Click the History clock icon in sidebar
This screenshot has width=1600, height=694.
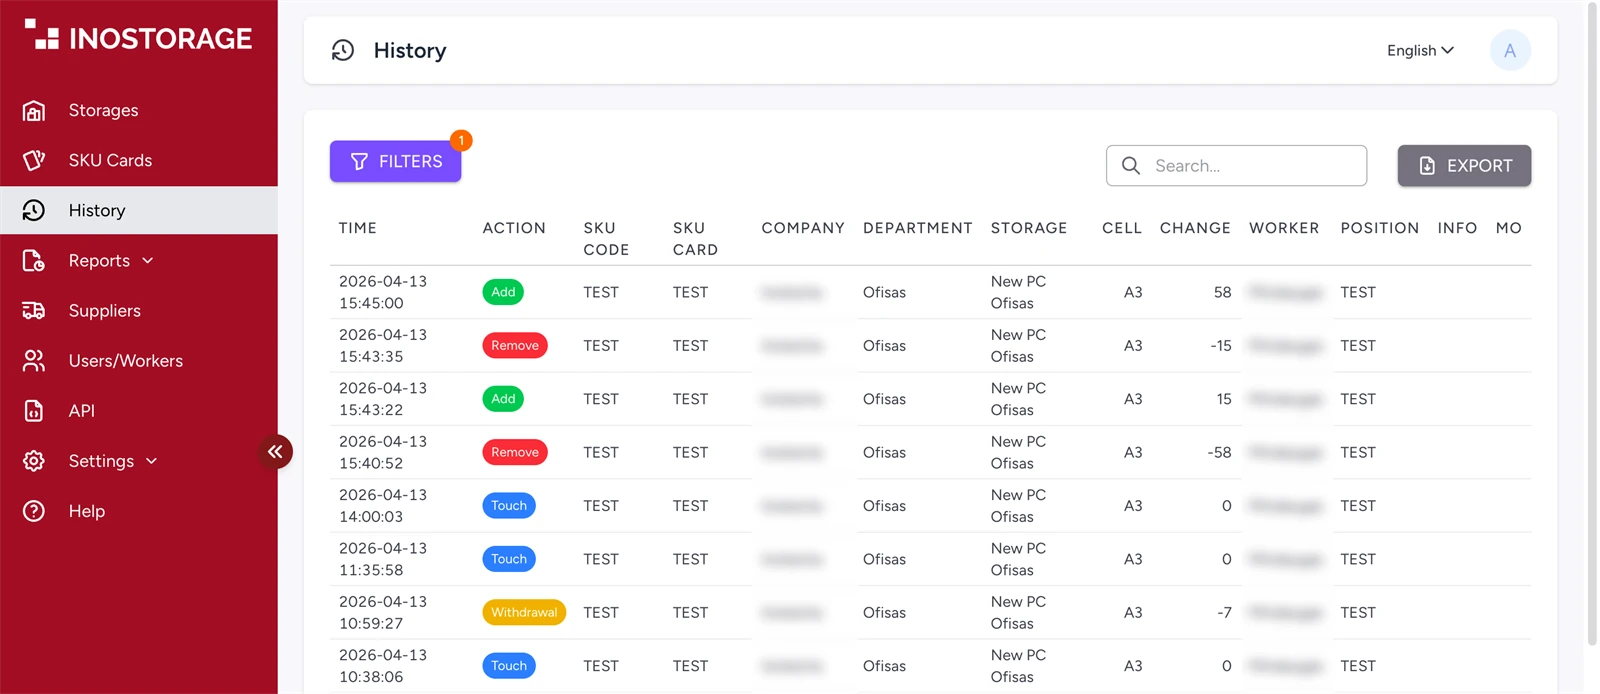34,210
